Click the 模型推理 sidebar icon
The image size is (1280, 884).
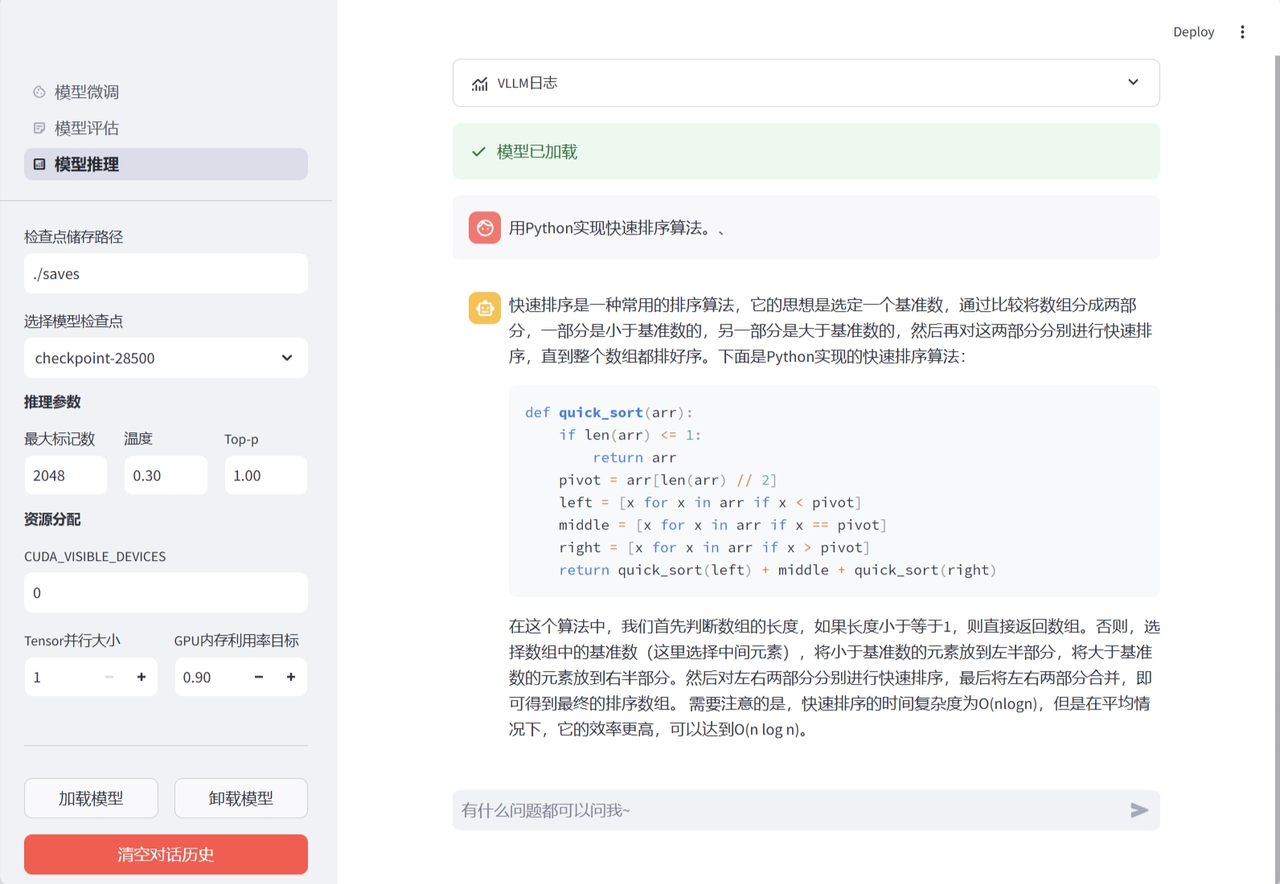[39, 164]
